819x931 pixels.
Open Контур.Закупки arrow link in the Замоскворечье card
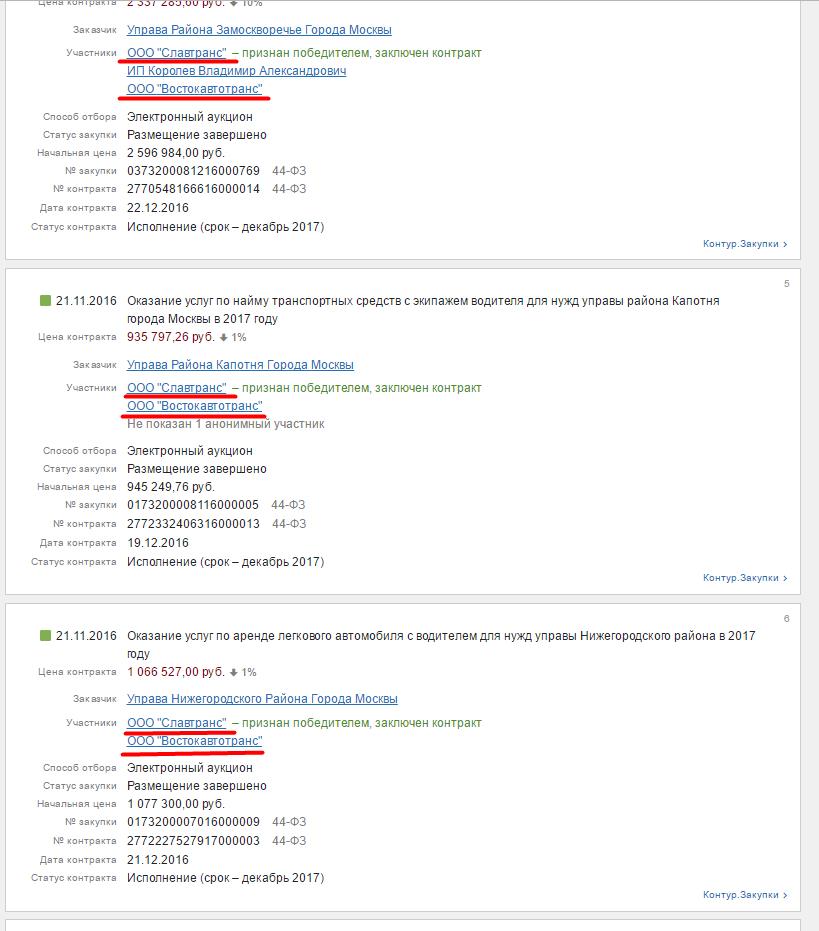pyautogui.click(x=745, y=243)
